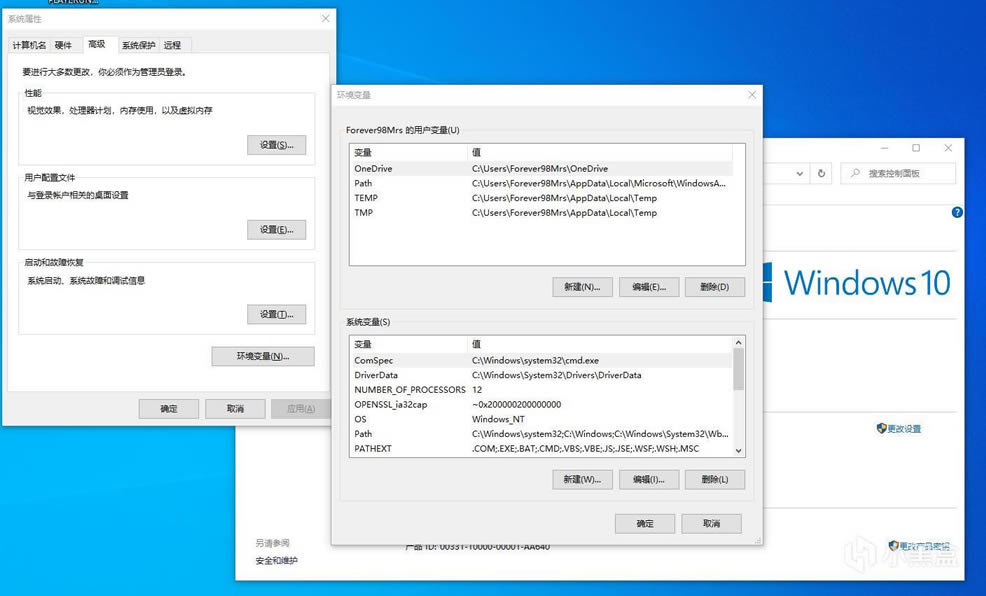The height and width of the screenshot is (596, 986).
Task: Confirm with 确定 in the Environment Variables dialog
Action: click(645, 523)
